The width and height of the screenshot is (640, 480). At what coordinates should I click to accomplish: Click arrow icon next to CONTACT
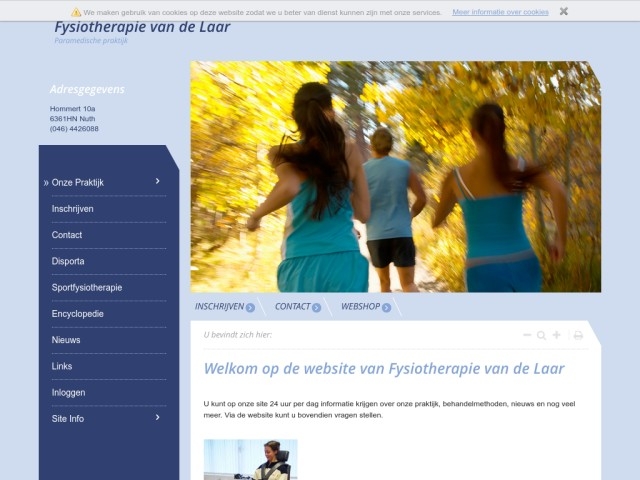[x=316, y=307]
